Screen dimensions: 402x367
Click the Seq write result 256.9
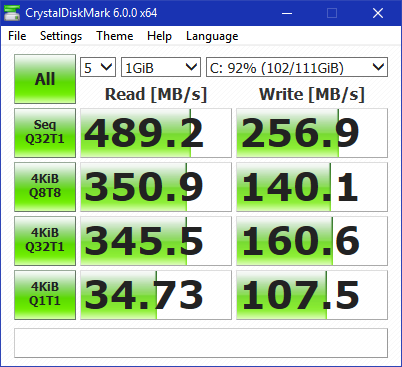(312, 133)
